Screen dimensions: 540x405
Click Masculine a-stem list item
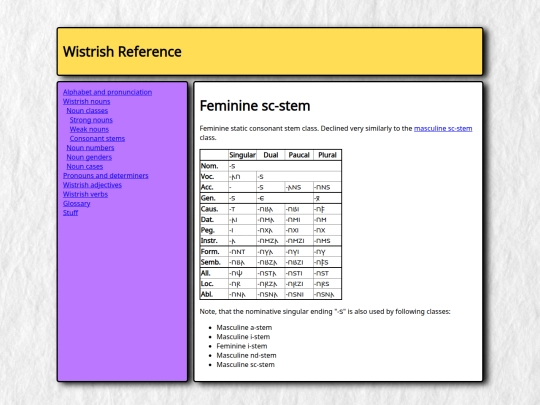244,328
